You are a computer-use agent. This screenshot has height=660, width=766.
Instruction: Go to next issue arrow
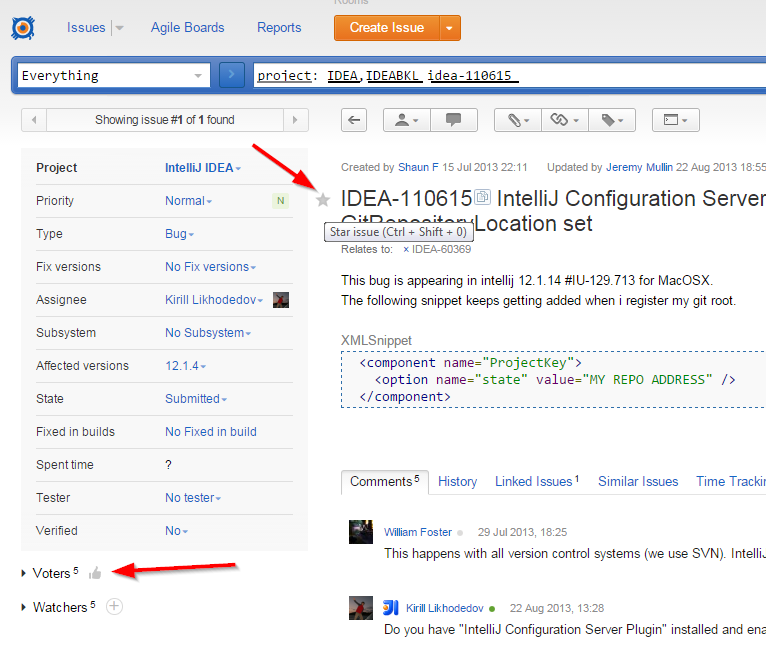296,120
